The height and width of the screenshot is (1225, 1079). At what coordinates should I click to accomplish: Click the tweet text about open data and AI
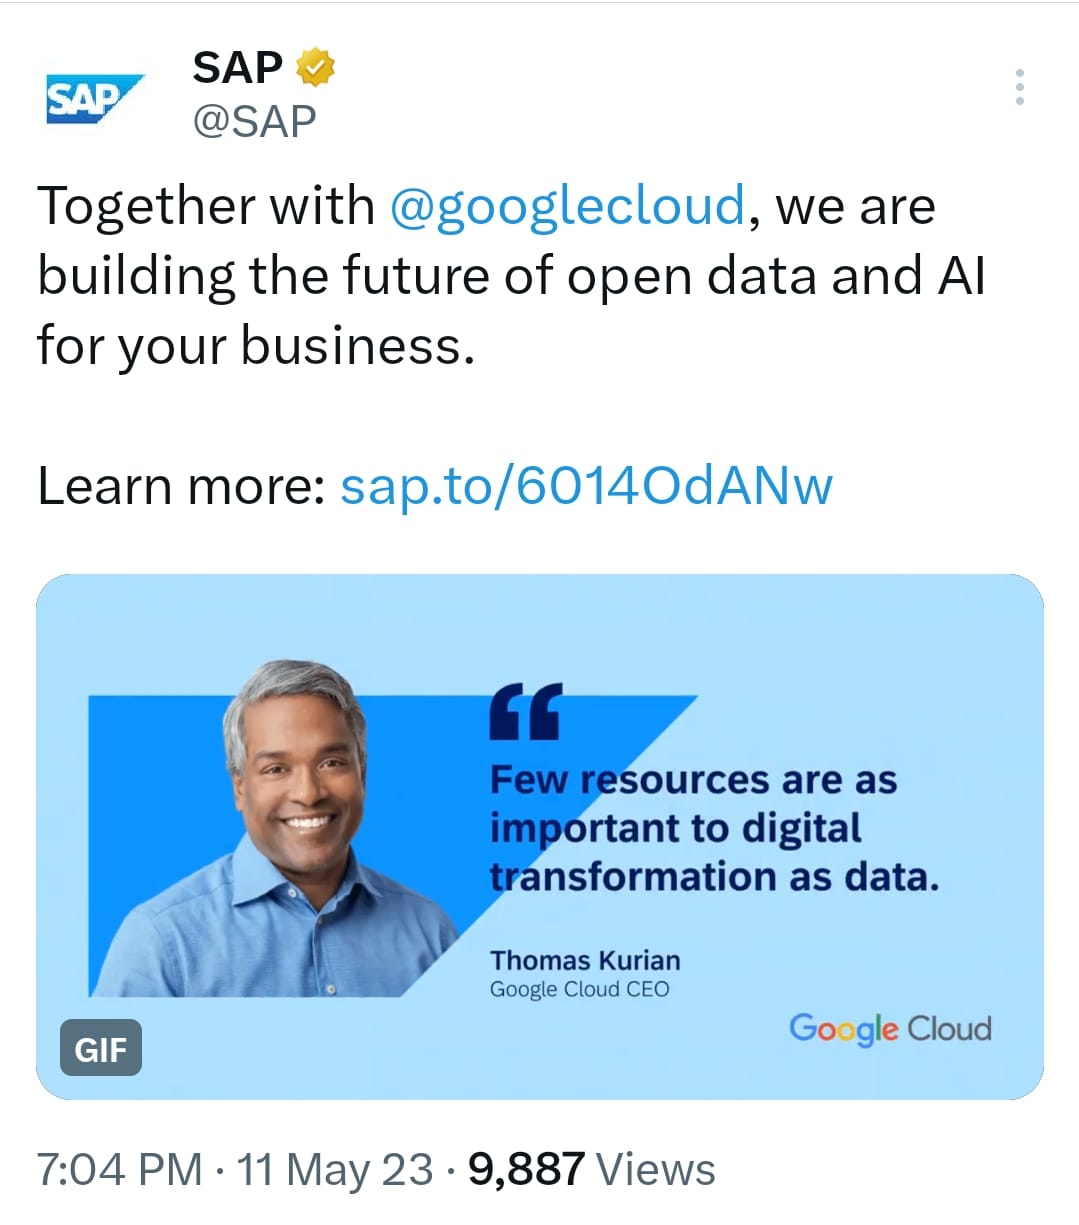tap(511, 276)
